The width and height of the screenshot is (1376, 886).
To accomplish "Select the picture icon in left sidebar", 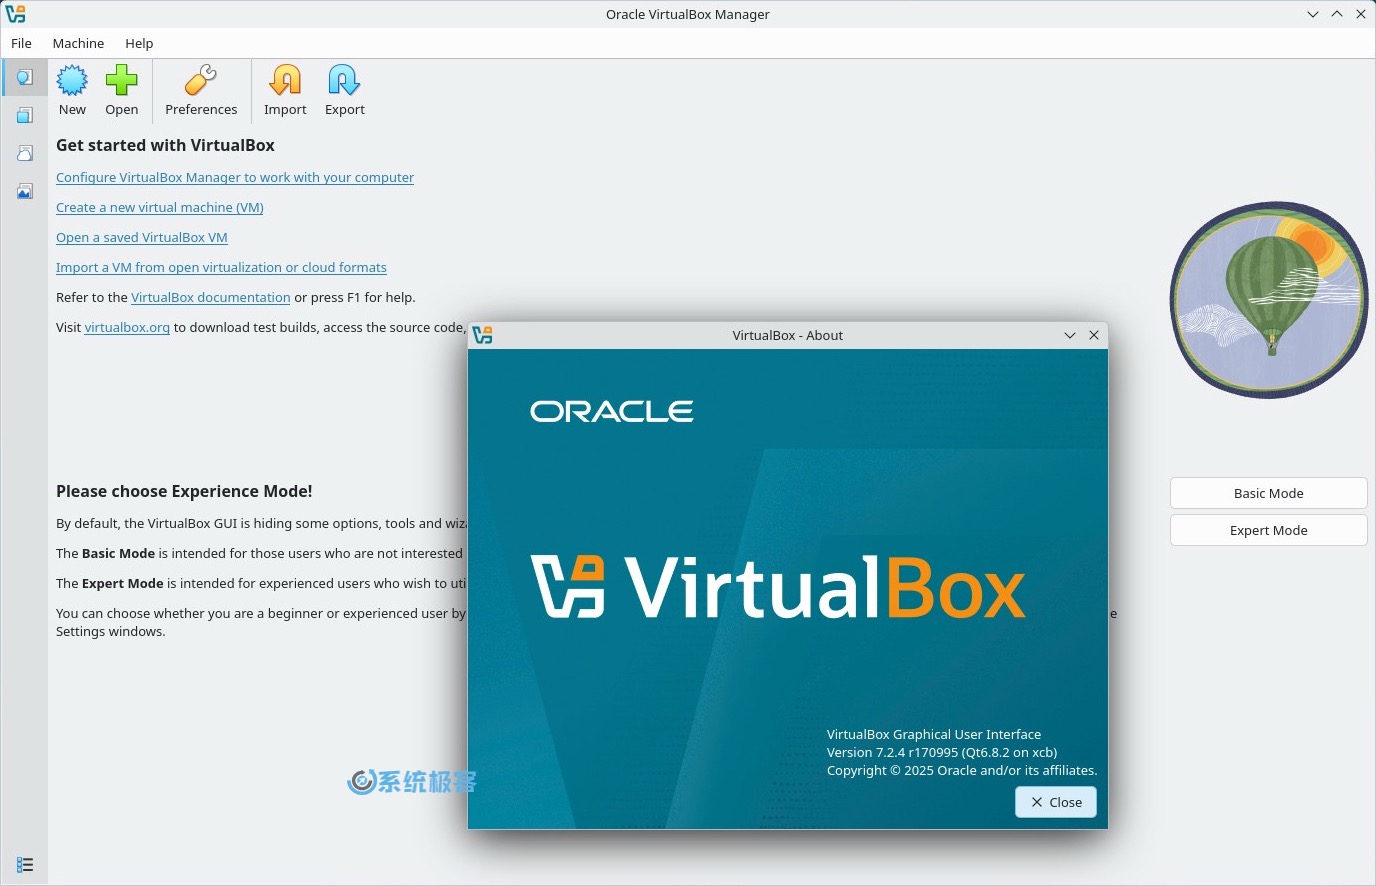I will pyautogui.click(x=25, y=191).
